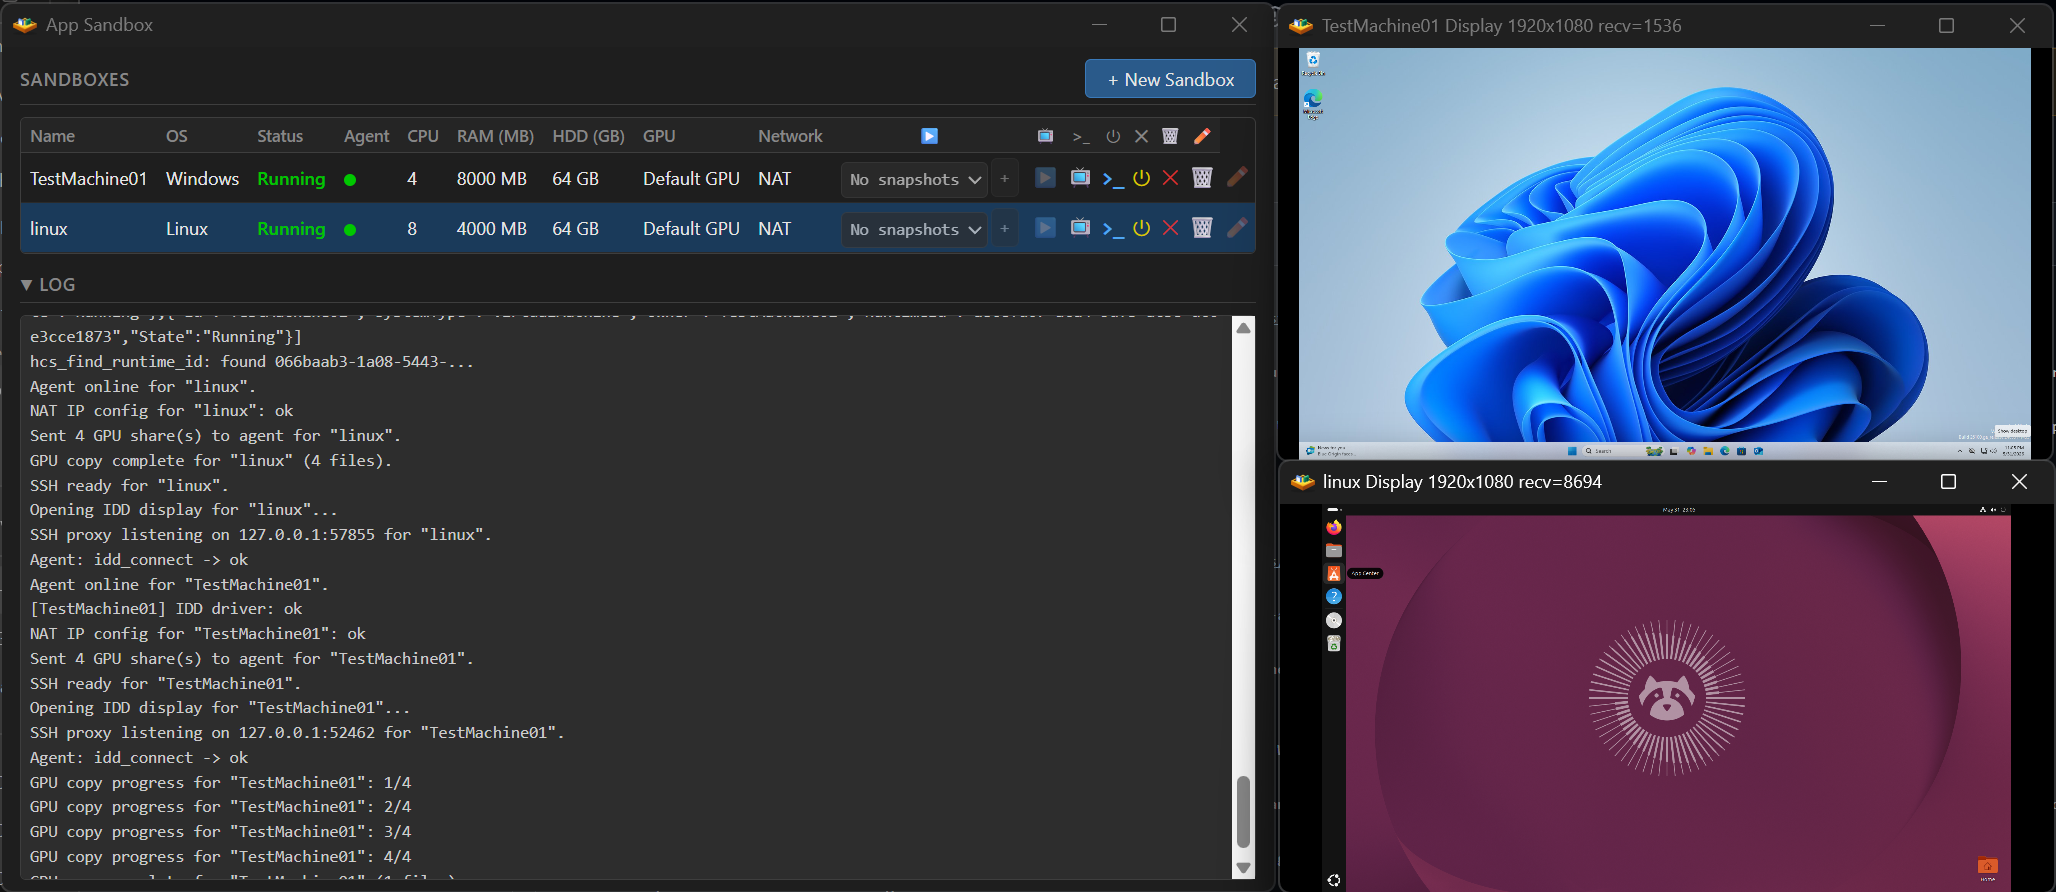This screenshot has width=2056, height=892.
Task: Minimize the TestMachine01 Display window
Action: coord(1877,26)
